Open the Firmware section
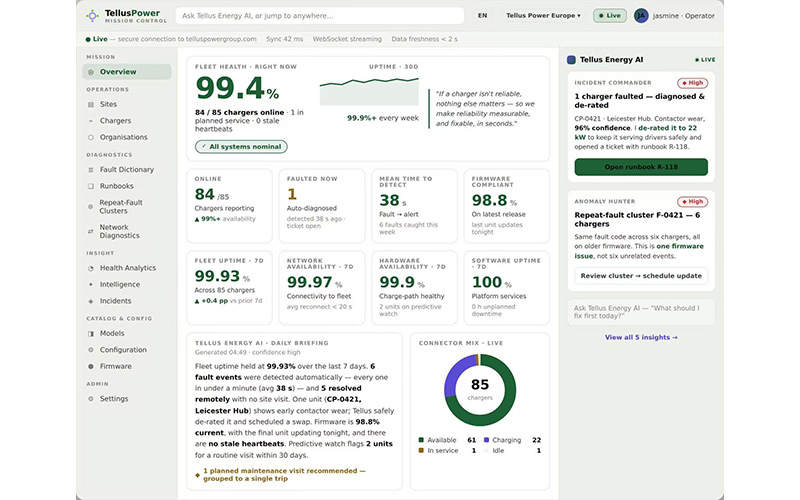 tap(127, 366)
